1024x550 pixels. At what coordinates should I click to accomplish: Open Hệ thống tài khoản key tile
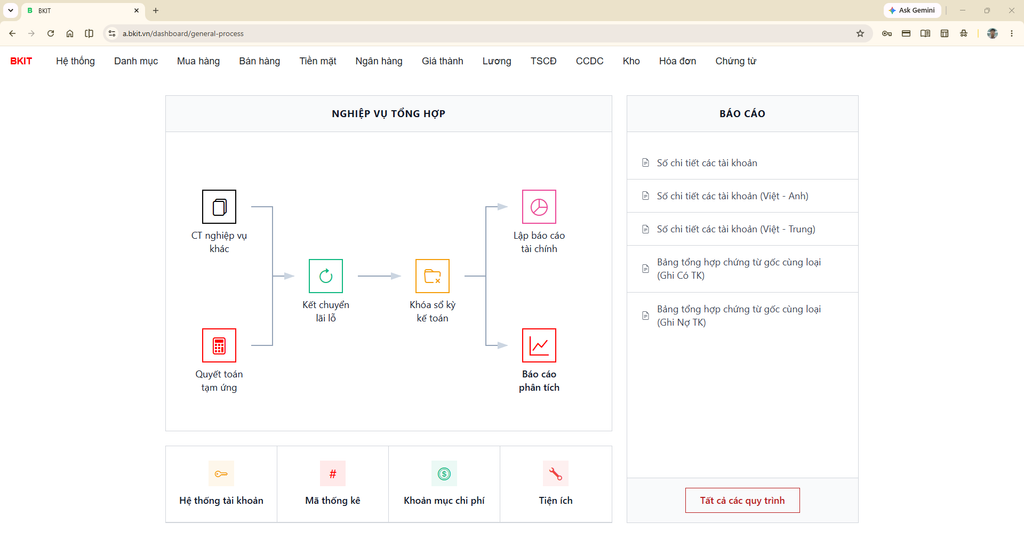pos(221,484)
